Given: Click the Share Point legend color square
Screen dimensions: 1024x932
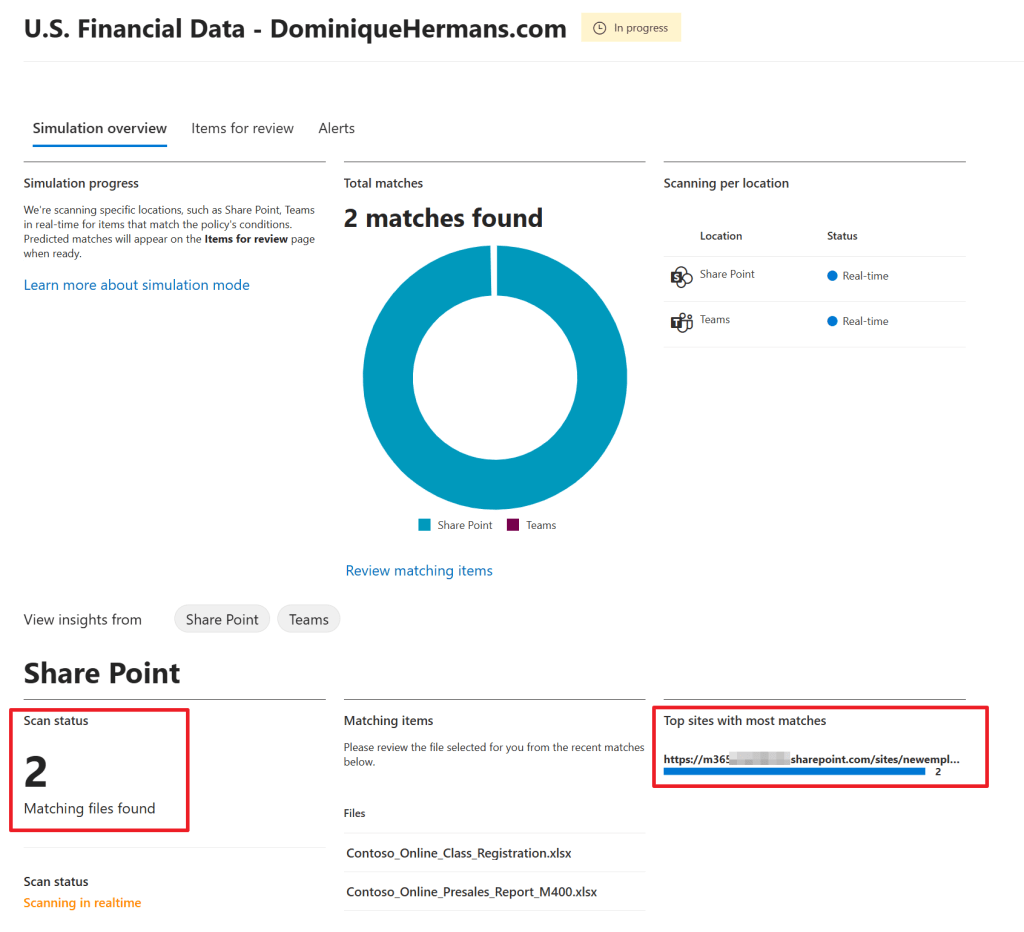Looking at the screenshot, I should pyautogui.click(x=424, y=525).
